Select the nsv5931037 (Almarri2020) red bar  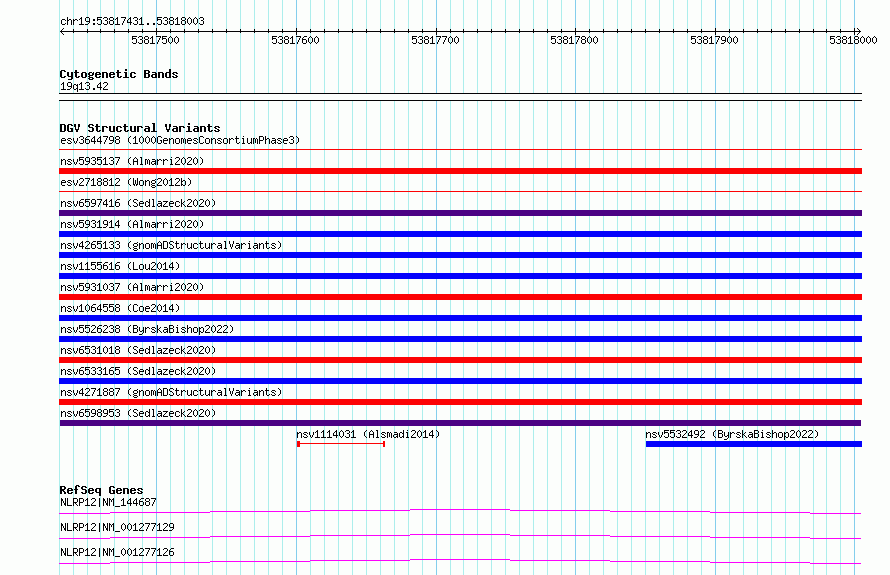460,297
